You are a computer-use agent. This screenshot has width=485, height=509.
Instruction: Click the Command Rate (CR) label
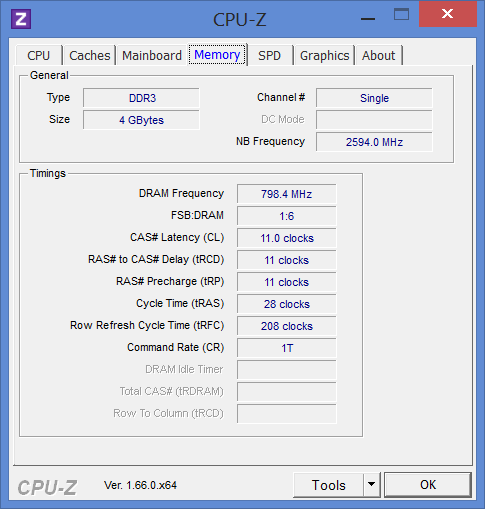[x=176, y=347]
